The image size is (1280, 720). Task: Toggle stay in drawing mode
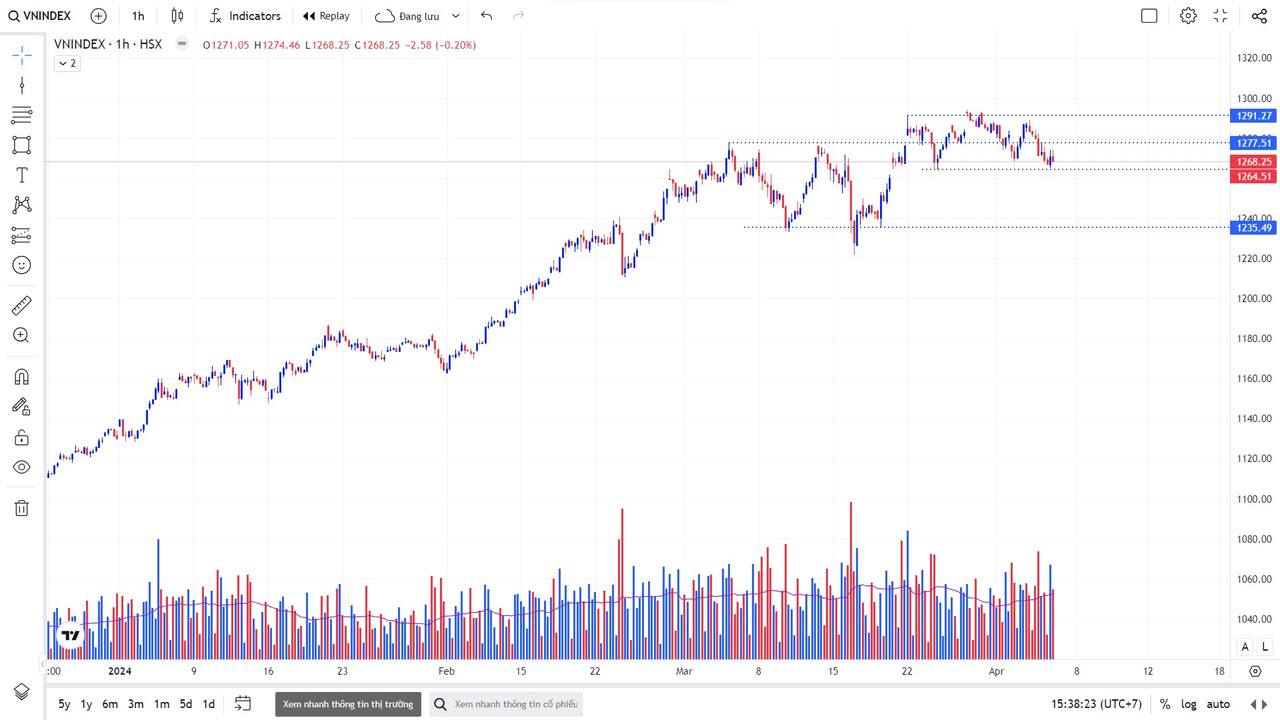coord(22,407)
